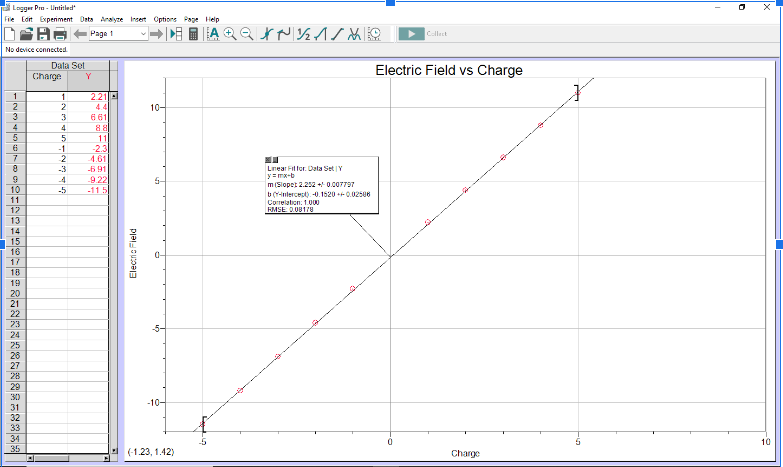Click the cell with value 2.21
The height and width of the screenshot is (467, 783).
click(88, 96)
